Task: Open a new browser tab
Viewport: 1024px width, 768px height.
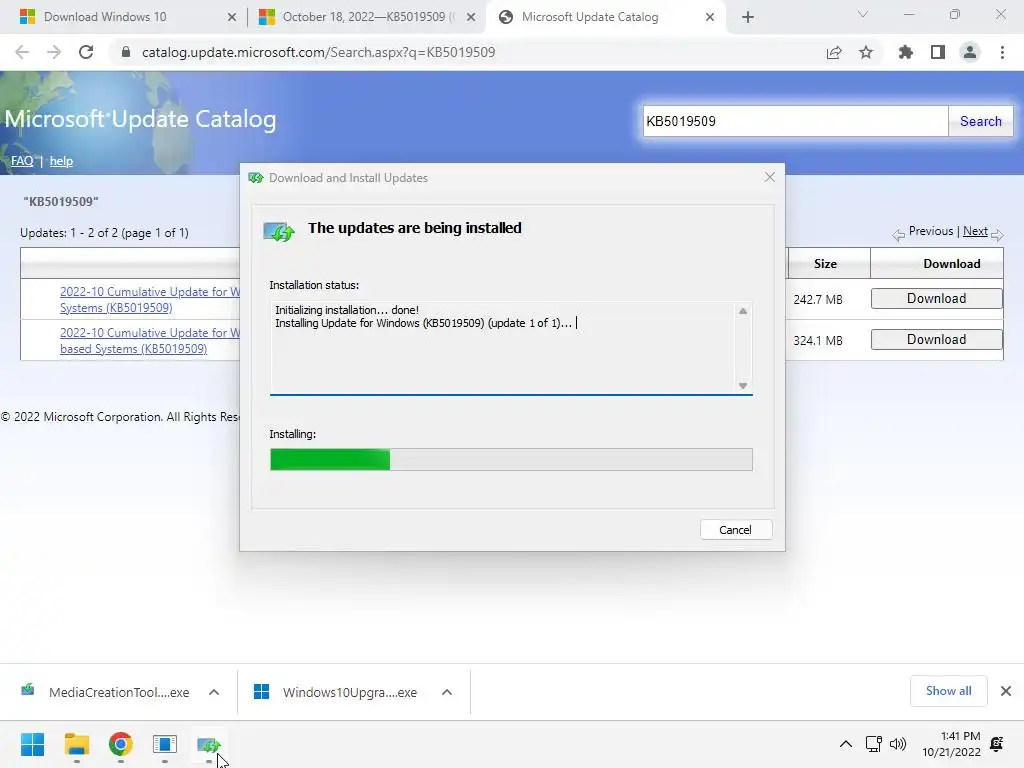Action: pyautogui.click(x=748, y=17)
